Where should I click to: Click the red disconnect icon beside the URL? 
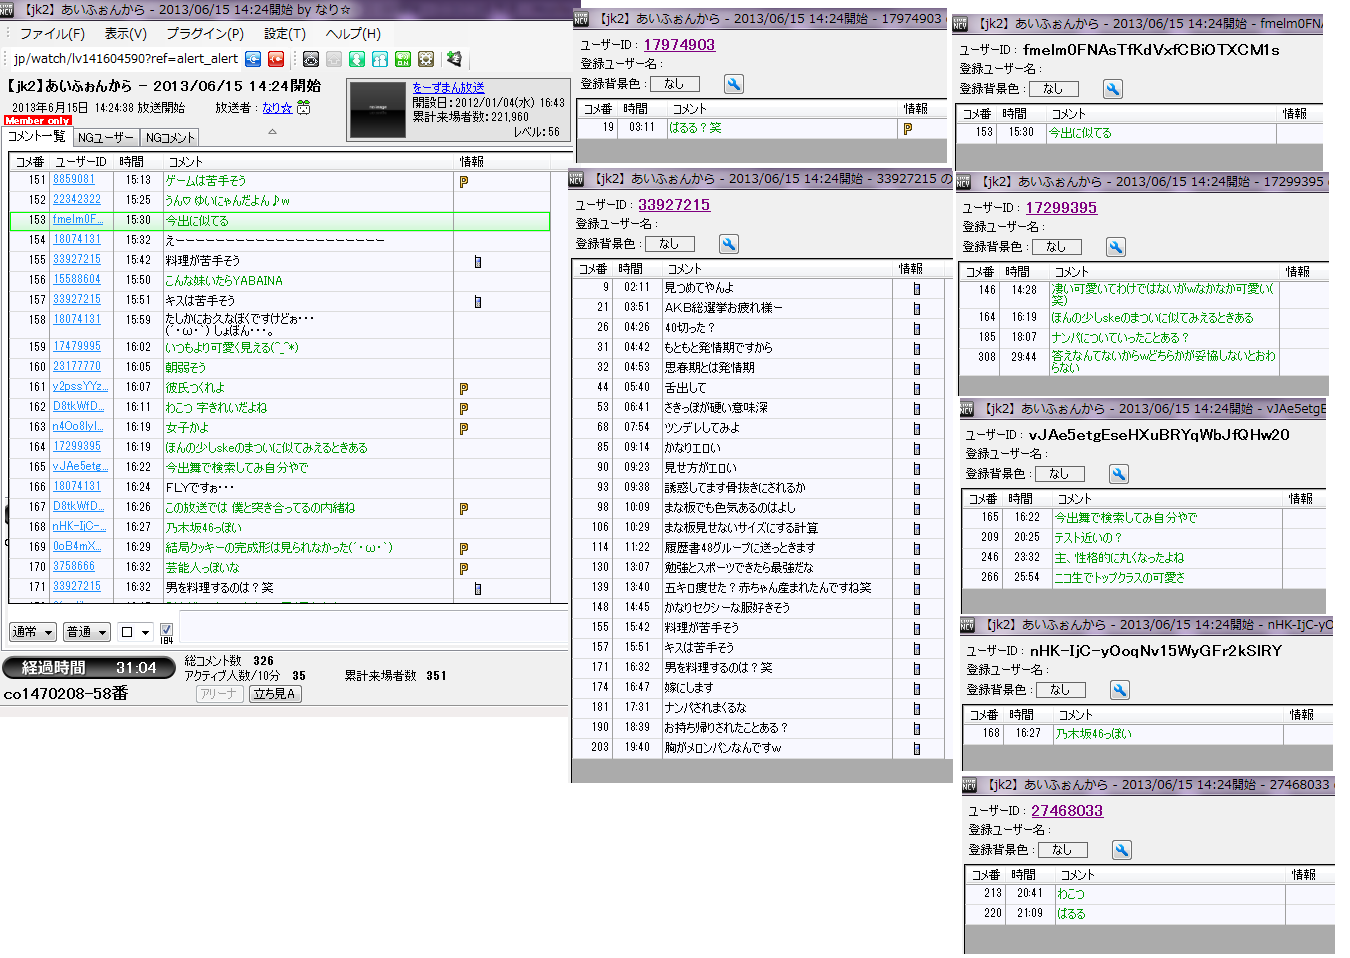click(x=276, y=59)
